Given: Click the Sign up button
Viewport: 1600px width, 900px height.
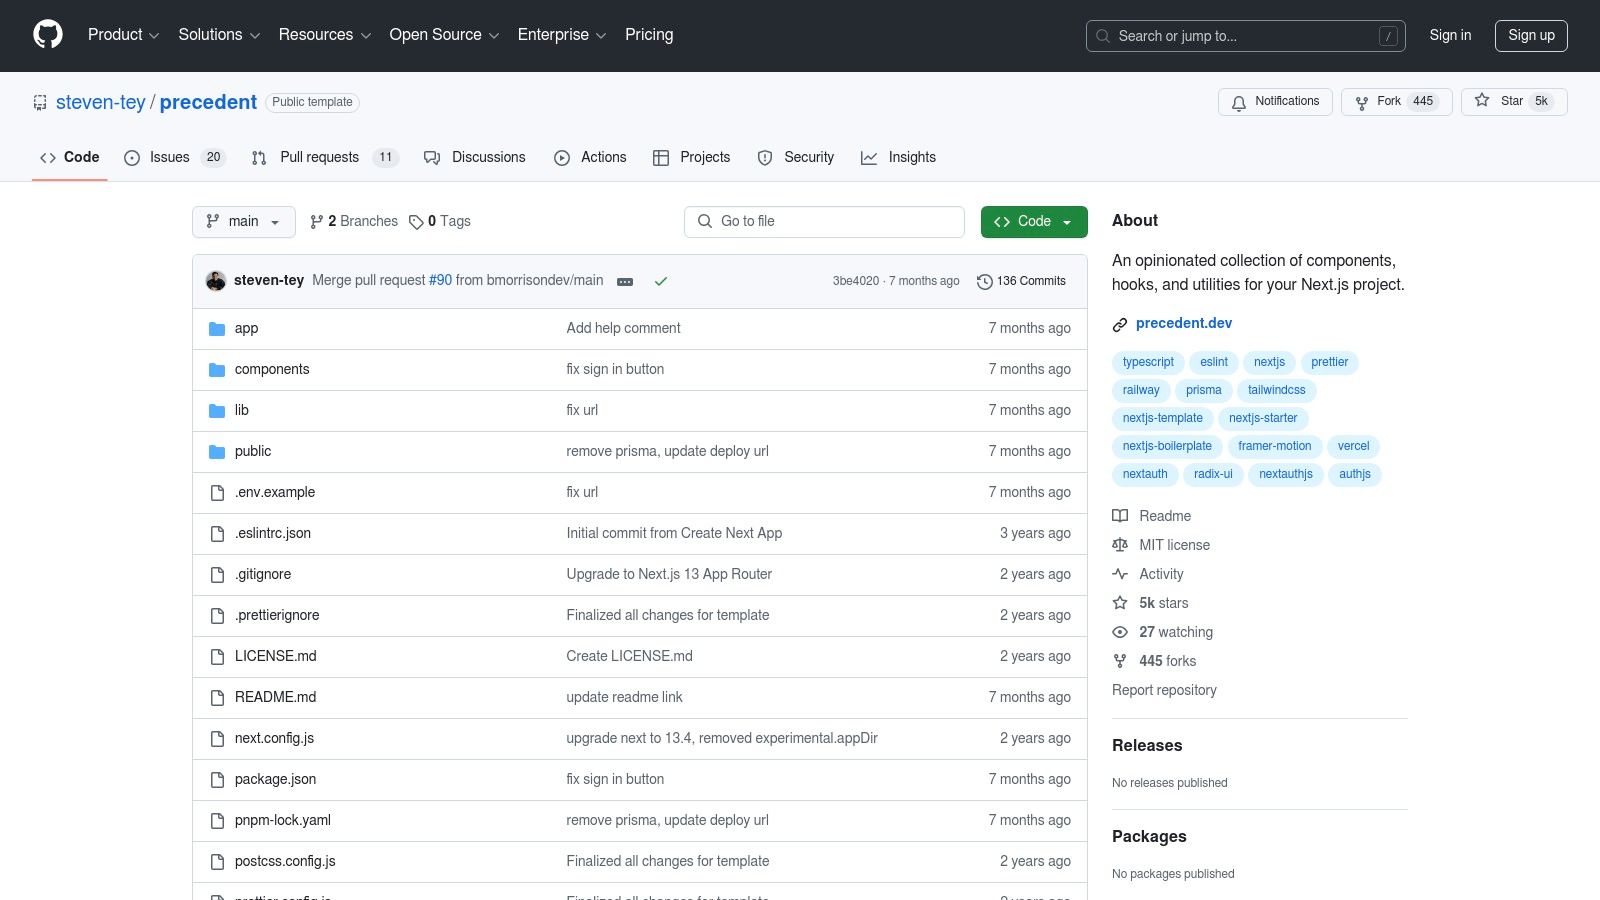Looking at the screenshot, I should click(1531, 36).
